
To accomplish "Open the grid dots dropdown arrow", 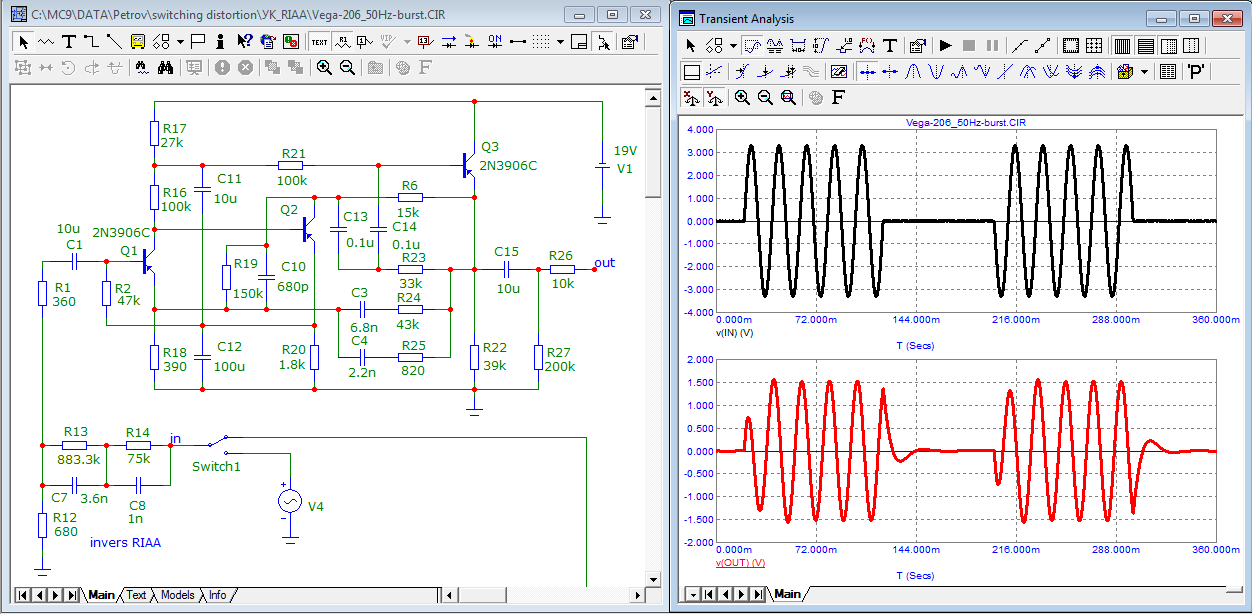I will 561,42.
